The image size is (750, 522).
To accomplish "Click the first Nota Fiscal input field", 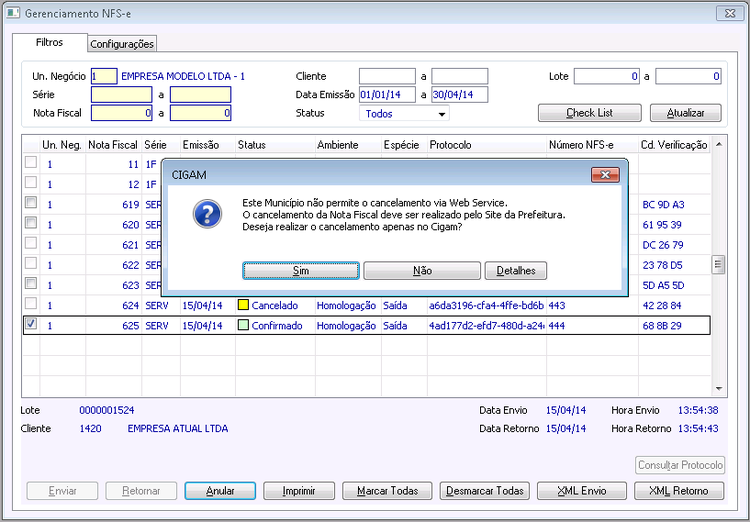I will (x=121, y=113).
